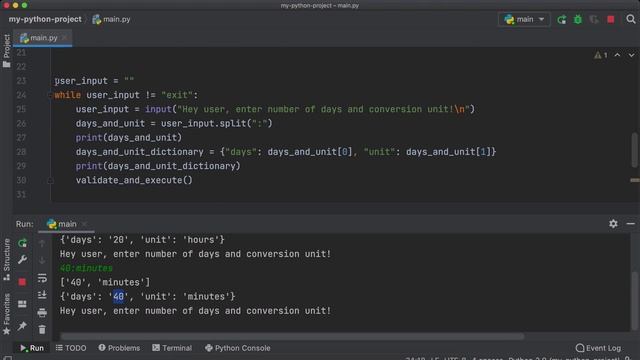Stop the running process from top toolbar
The image size is (640, 360).
[x=611, y=19]
